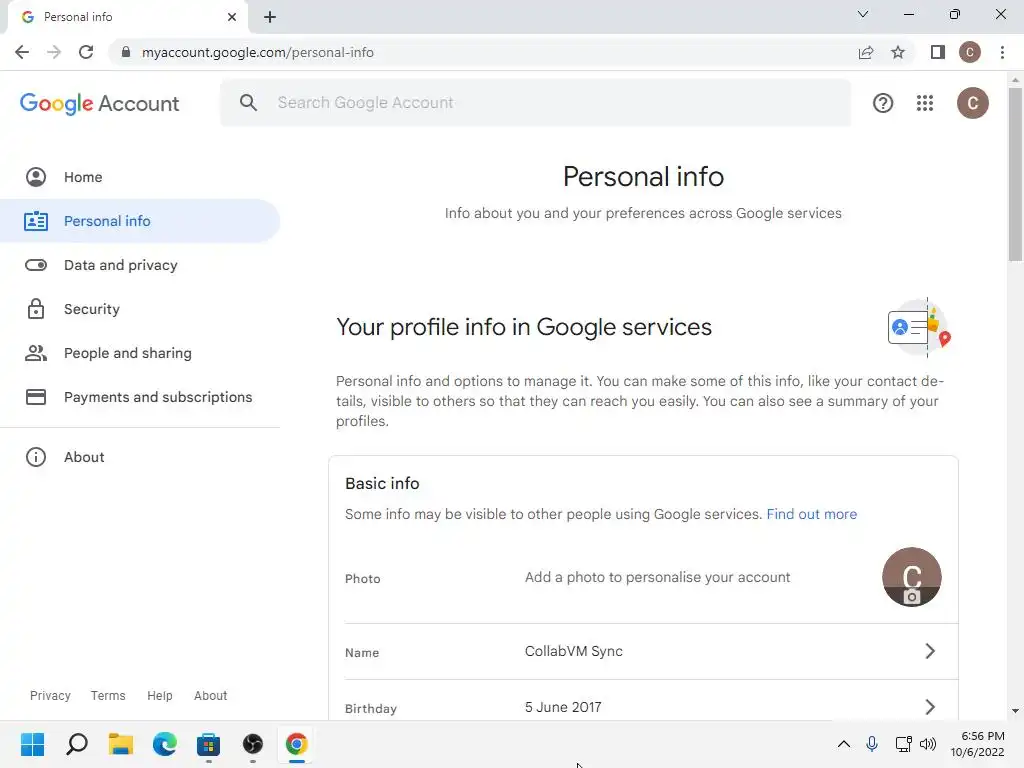View site lock information icon
This screenshot has width=1024, height=768.
click(126, 52)
